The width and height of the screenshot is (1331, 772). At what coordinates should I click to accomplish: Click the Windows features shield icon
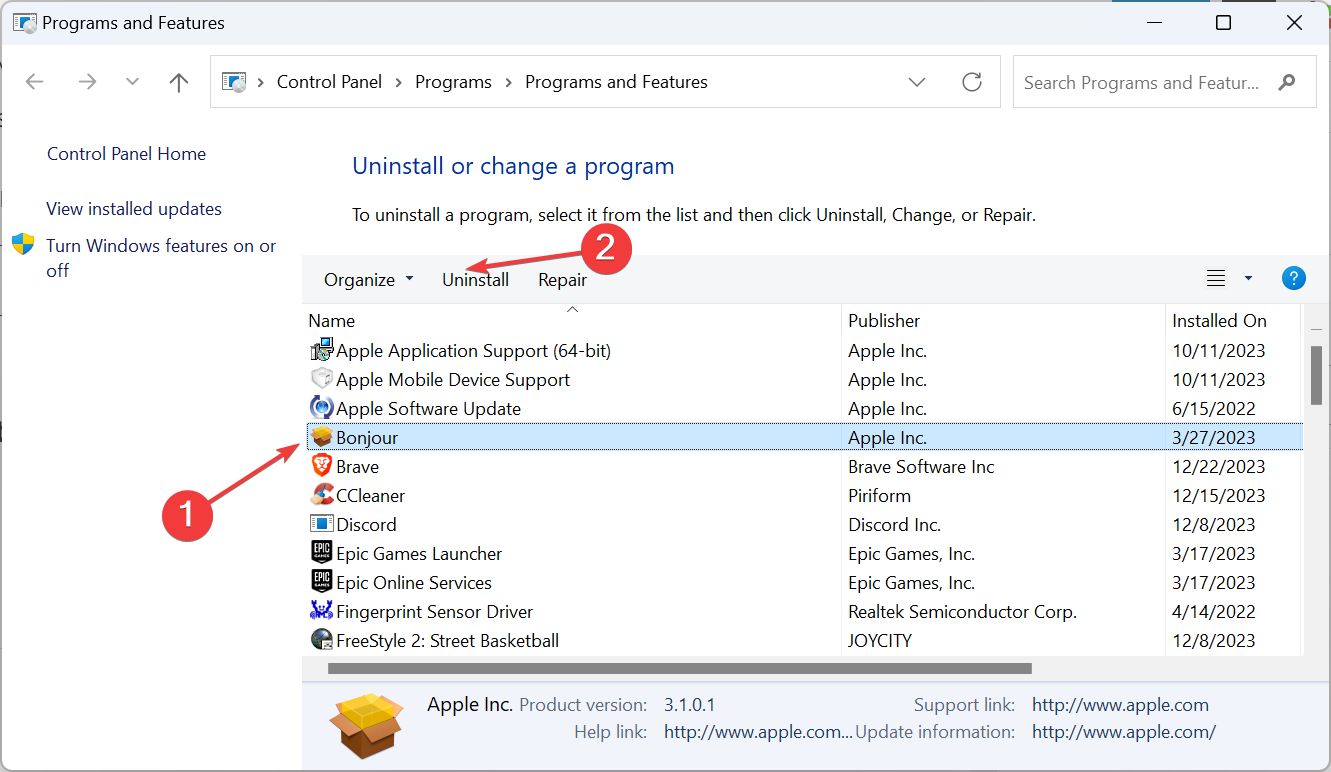[x=23, y=245]
